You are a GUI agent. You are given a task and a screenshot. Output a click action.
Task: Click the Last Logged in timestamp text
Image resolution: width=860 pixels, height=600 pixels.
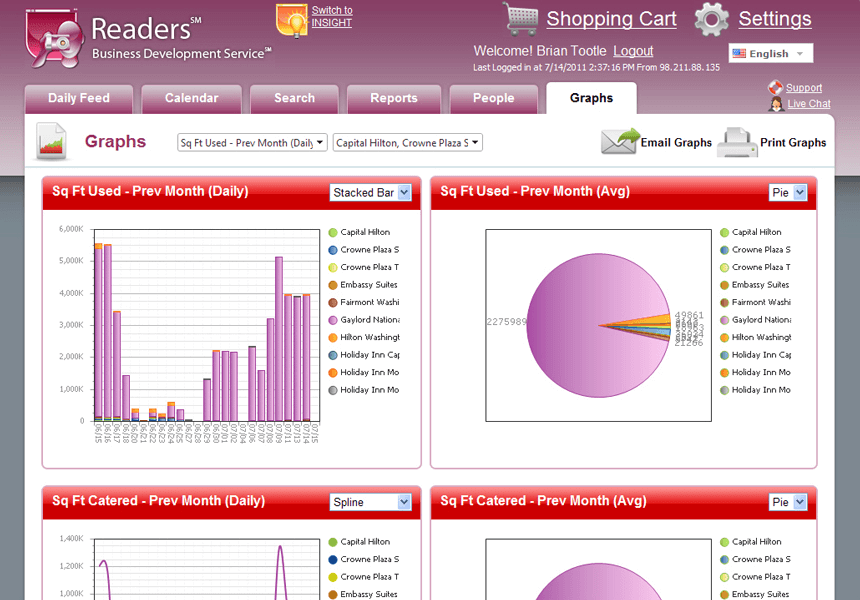[x=596, y=67]
